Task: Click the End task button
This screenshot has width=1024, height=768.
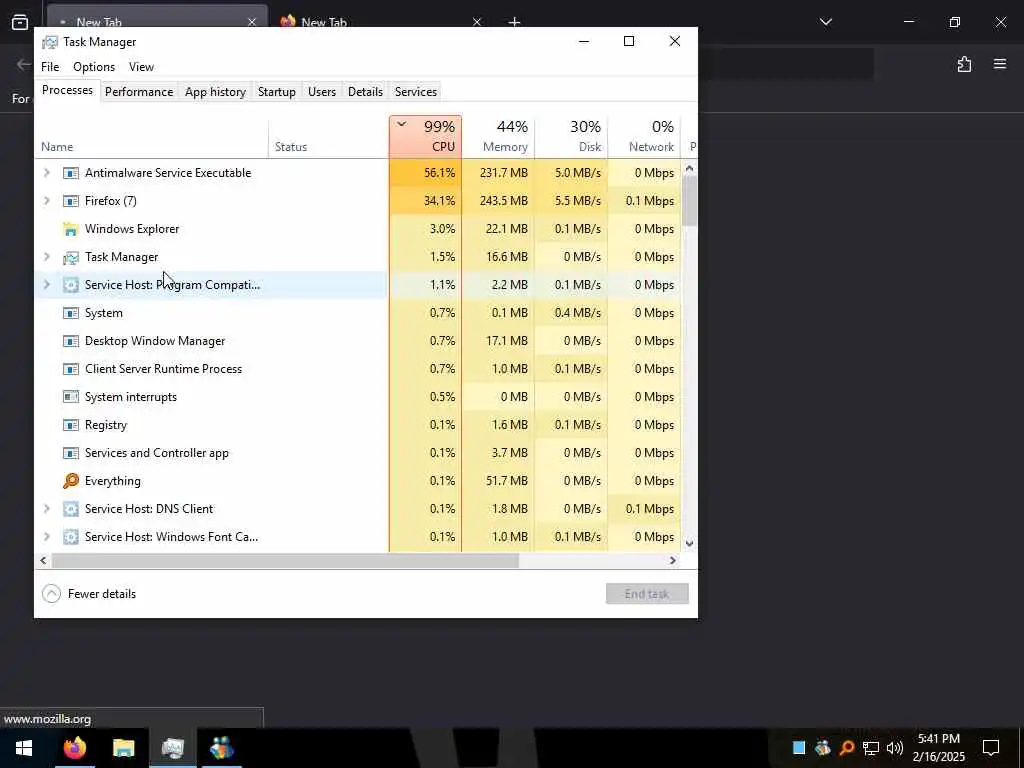Action: 647,594
